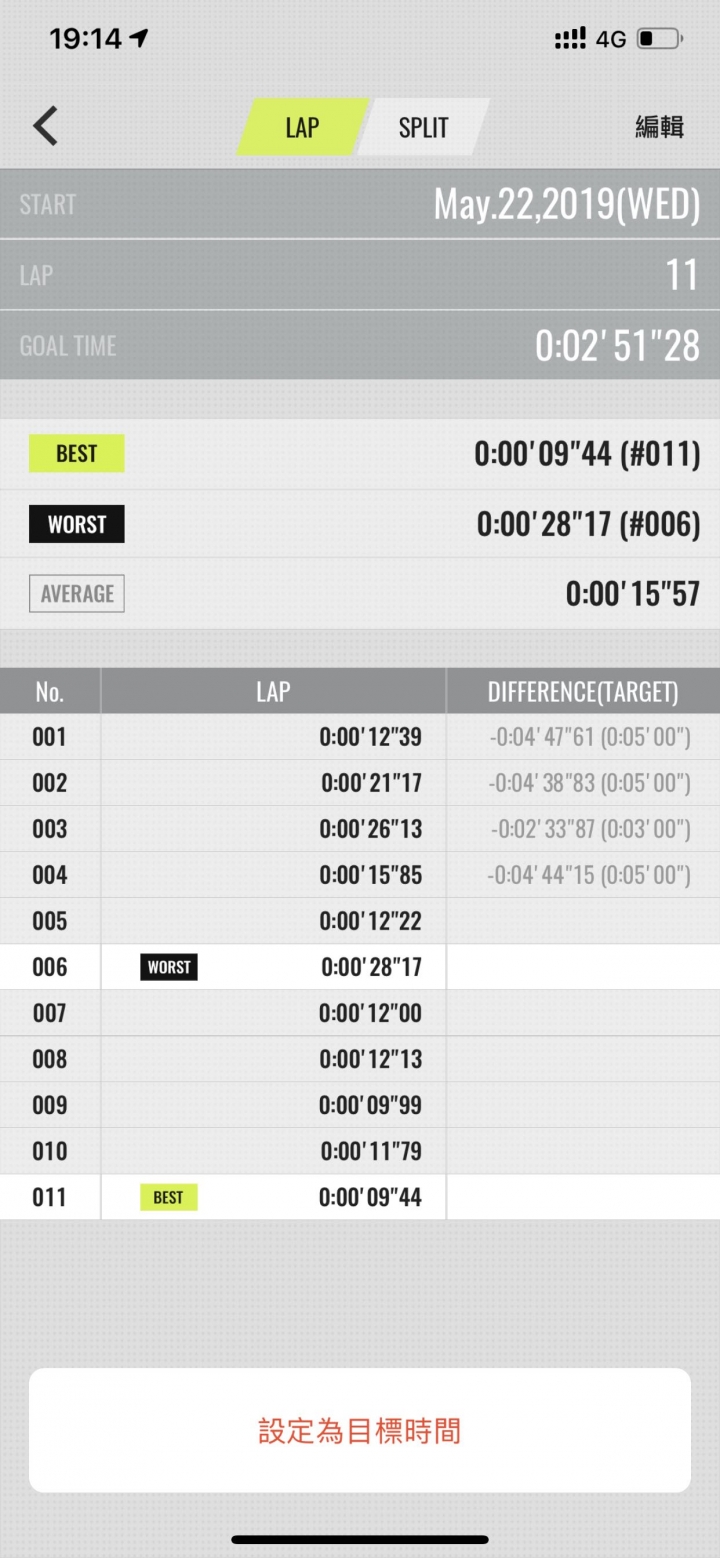Select the LAP tab
Screen dimensions: 720x1558
click(x=302, y=127)
